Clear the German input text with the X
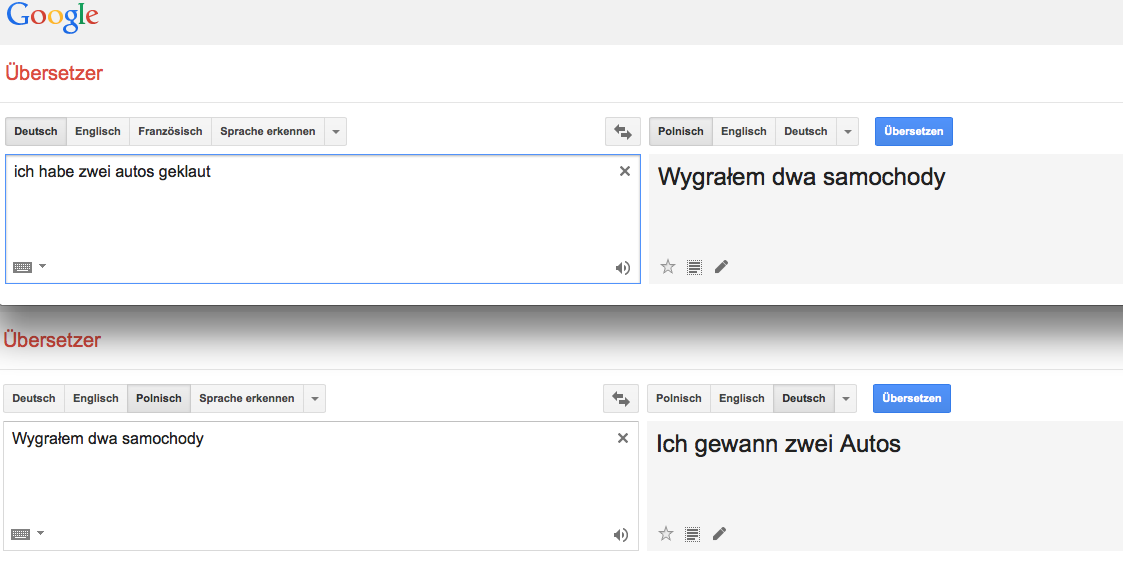 pyautogui.click(x=625, y=171)
